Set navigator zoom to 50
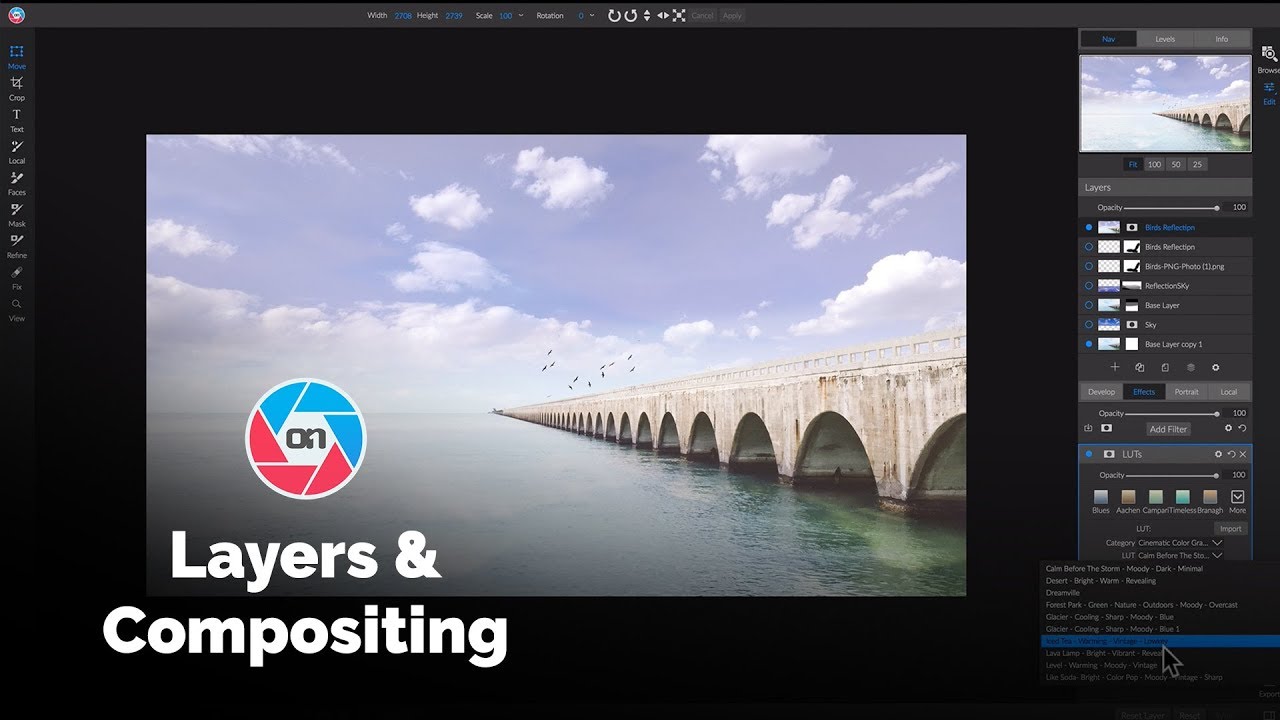The image size is (1280, 720). click(1176, 164)
